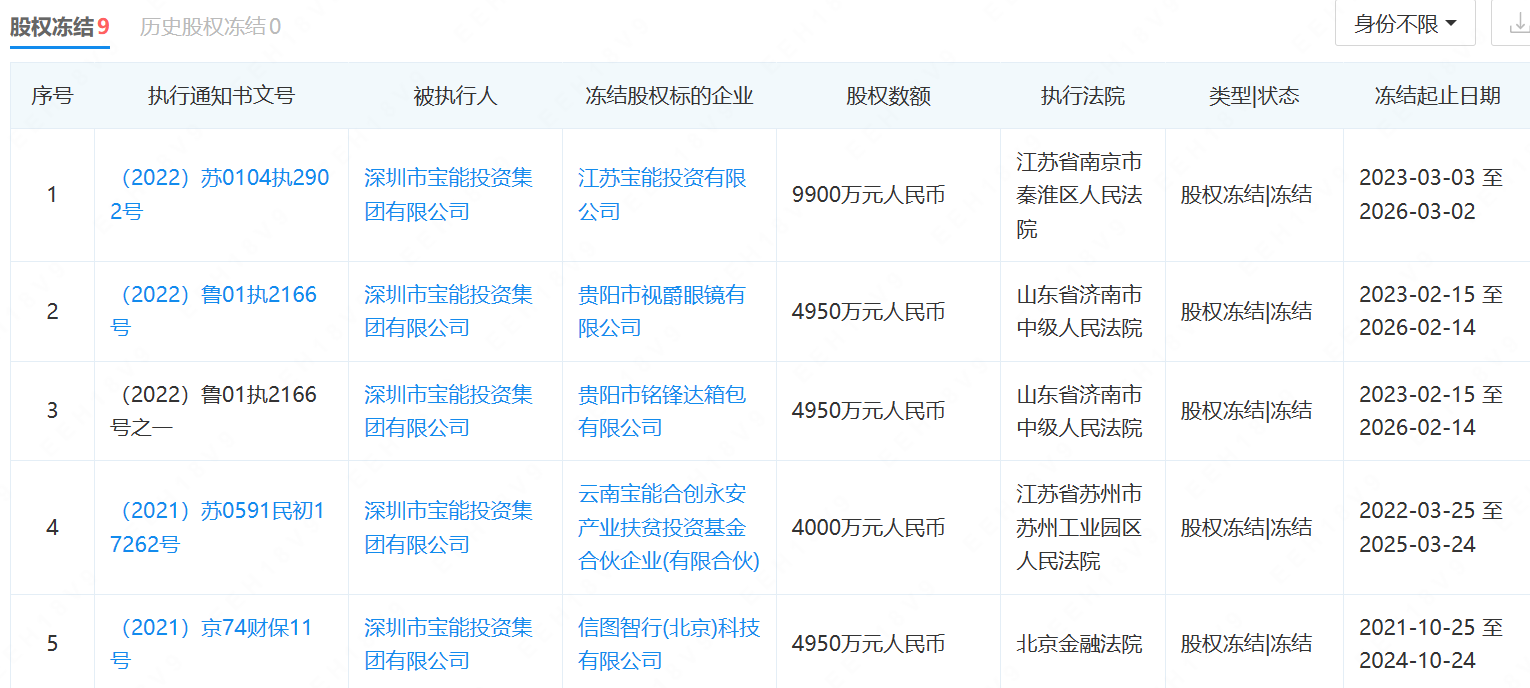Switch to 股权冻结 tab
Viewport: 1530px width, 688px height.
(59, 27)
